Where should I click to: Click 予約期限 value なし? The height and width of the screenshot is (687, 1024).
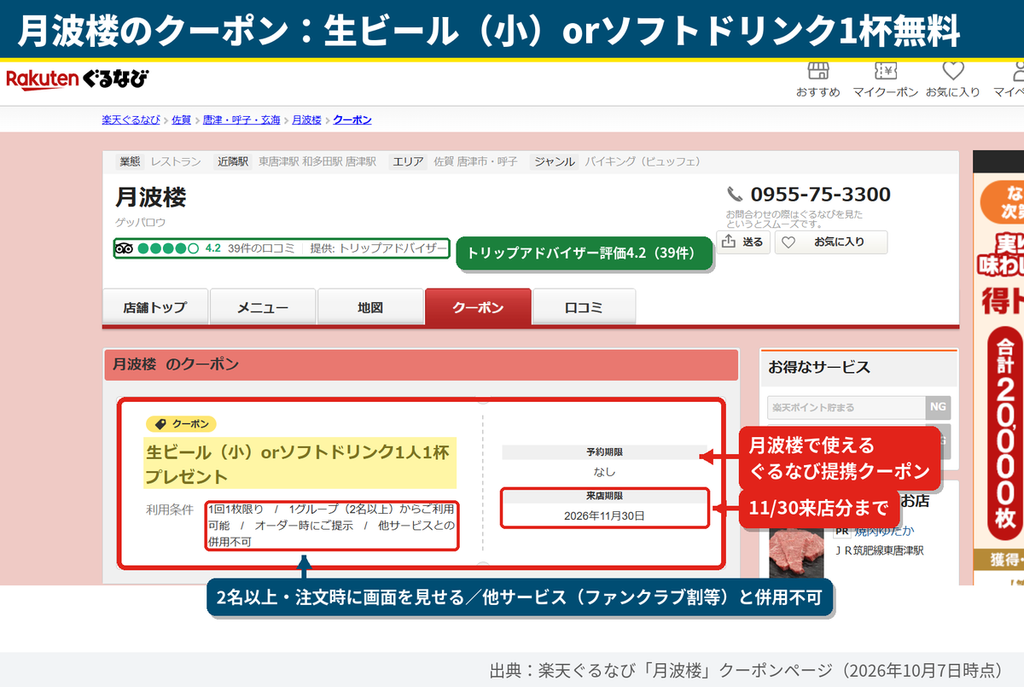pyautogui.click(x=604, y=471)
